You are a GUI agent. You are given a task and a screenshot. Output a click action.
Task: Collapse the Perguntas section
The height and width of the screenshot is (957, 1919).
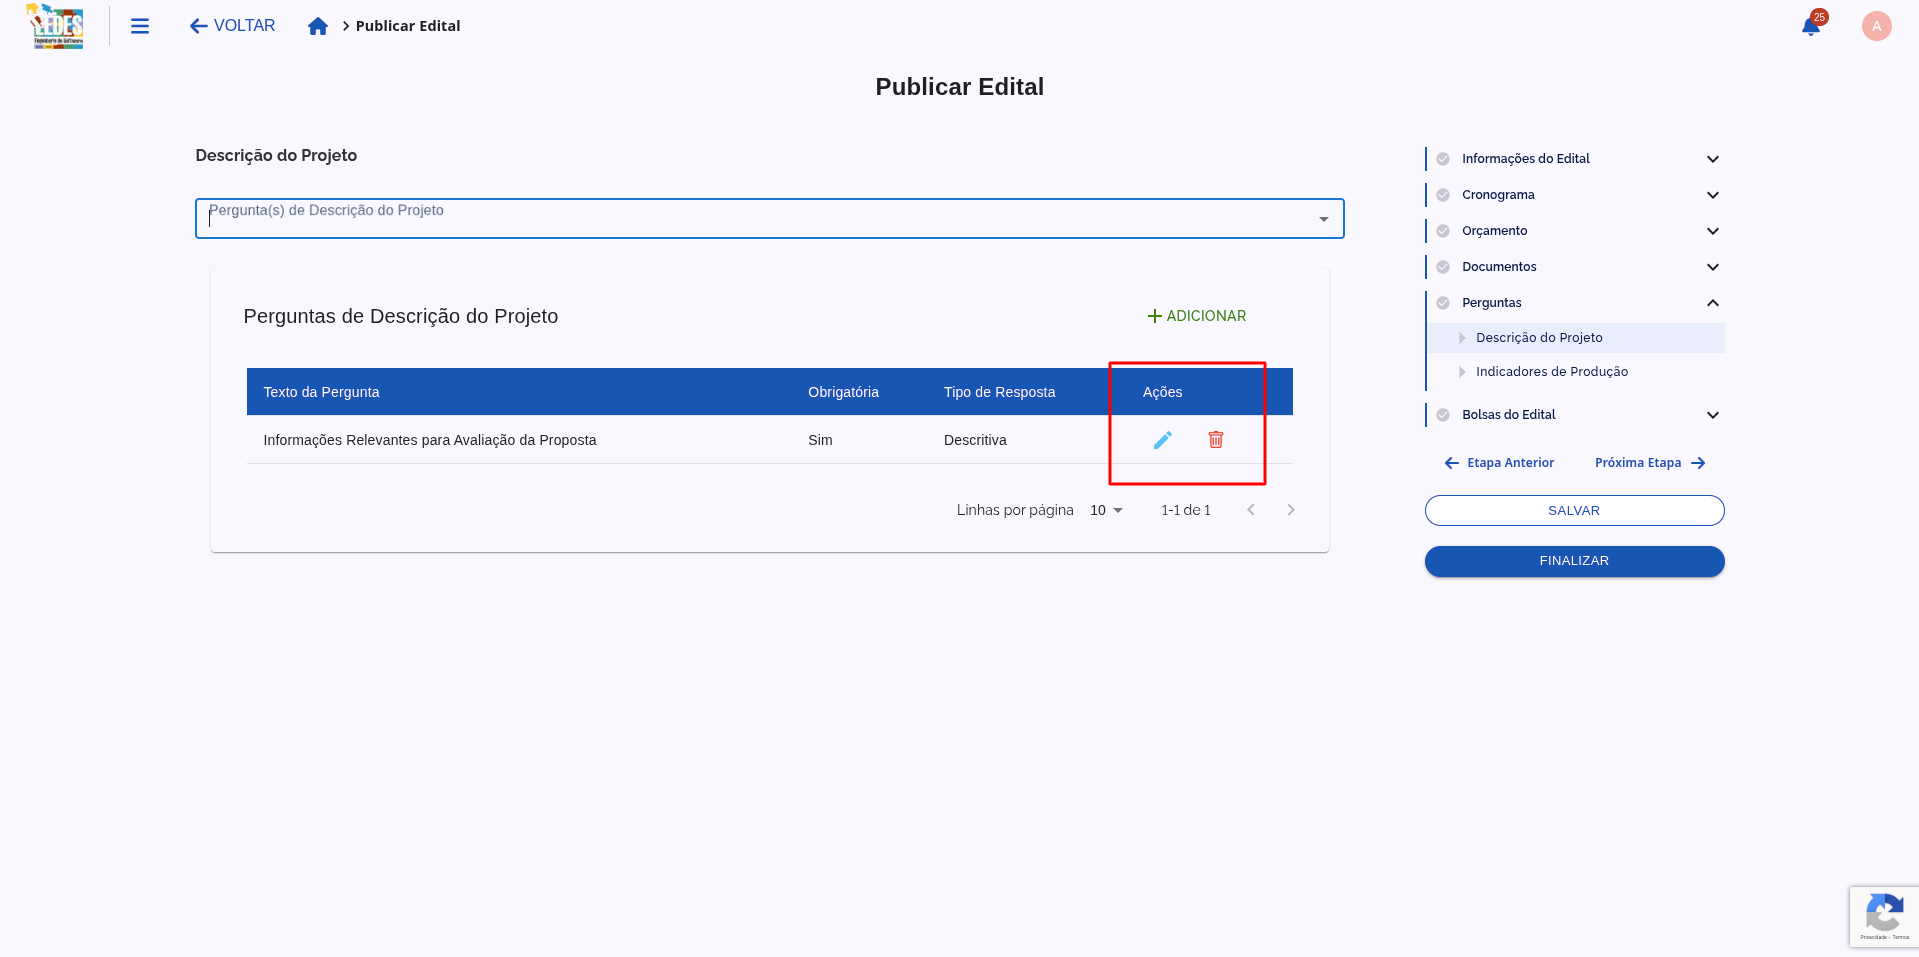1712,302
